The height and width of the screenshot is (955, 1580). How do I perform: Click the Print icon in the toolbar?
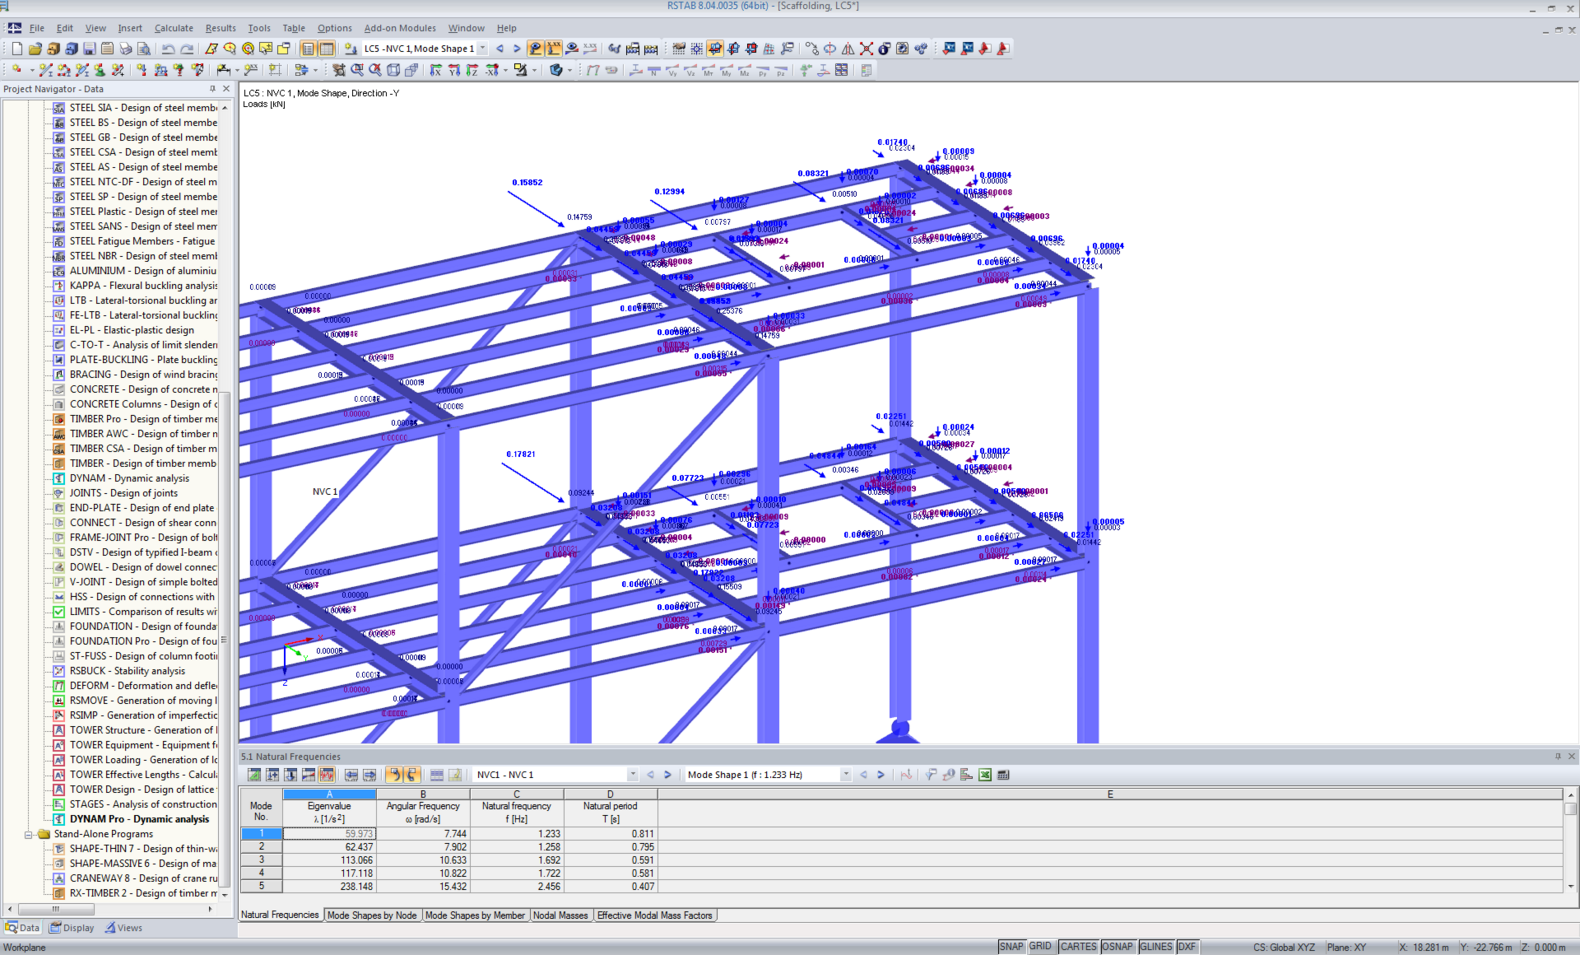[125, 48]
